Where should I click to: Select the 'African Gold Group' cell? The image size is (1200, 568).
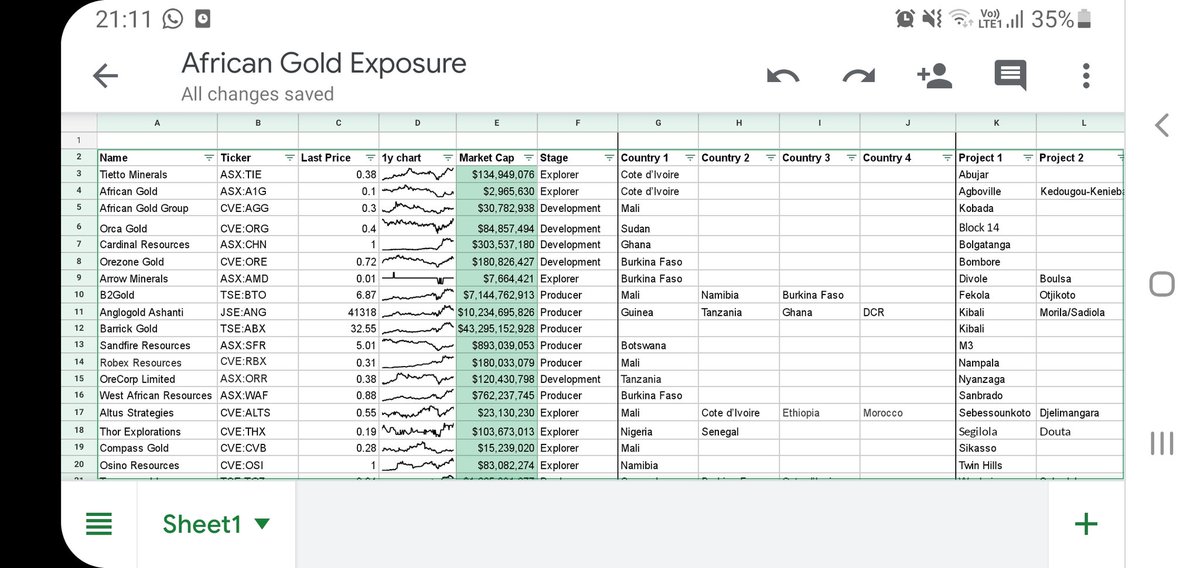[x=157, y=208]
